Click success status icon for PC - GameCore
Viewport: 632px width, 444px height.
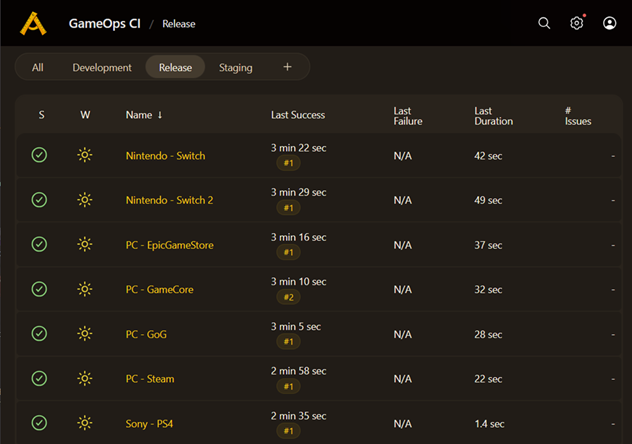click(x=39, y=289)
